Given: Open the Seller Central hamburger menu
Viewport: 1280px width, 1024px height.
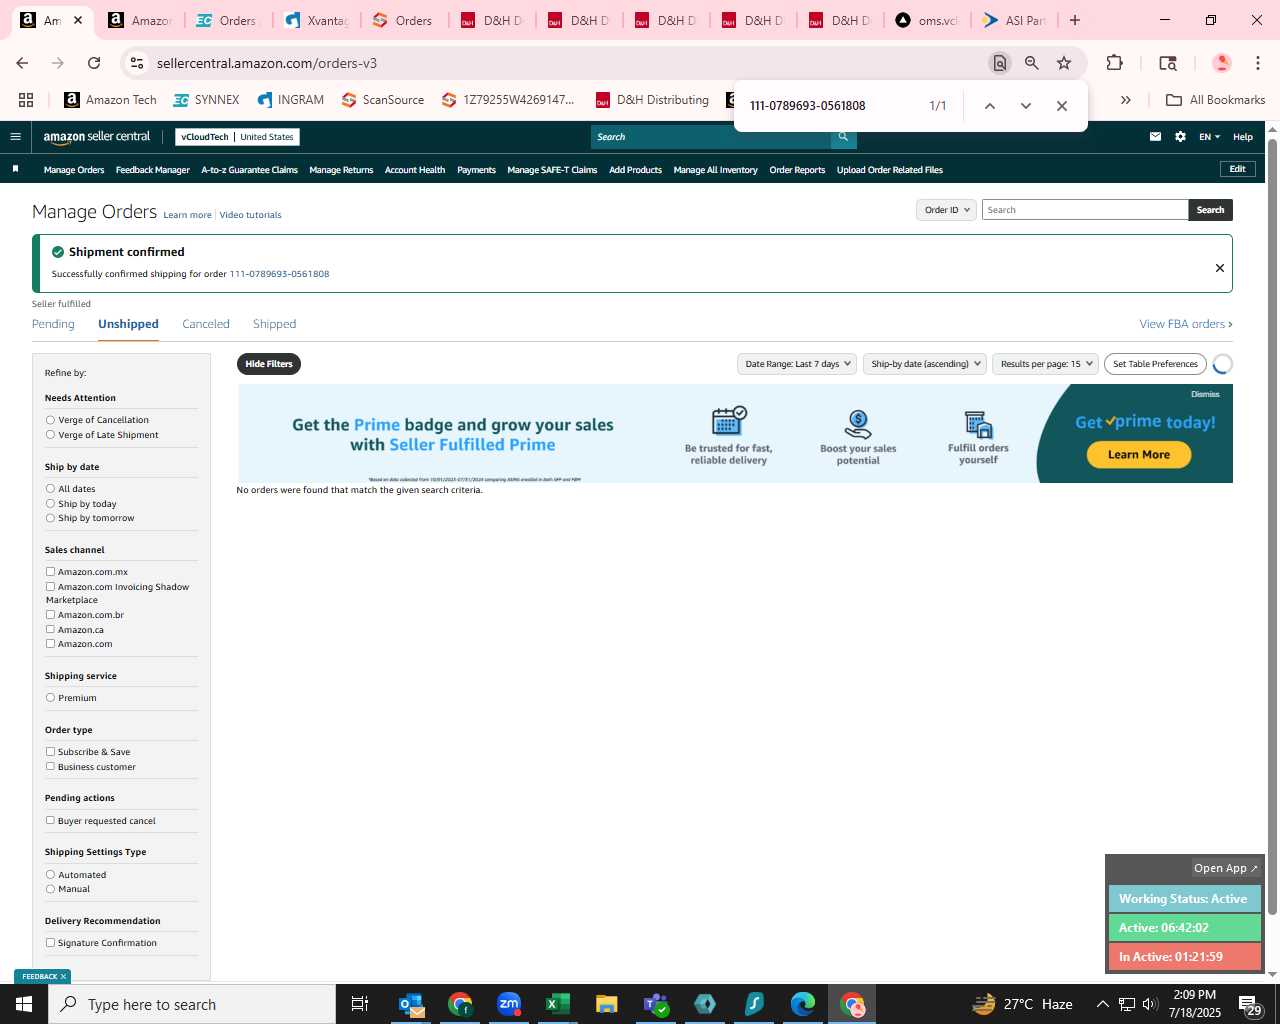Looking at the screenshot, I should pos(15,137).
